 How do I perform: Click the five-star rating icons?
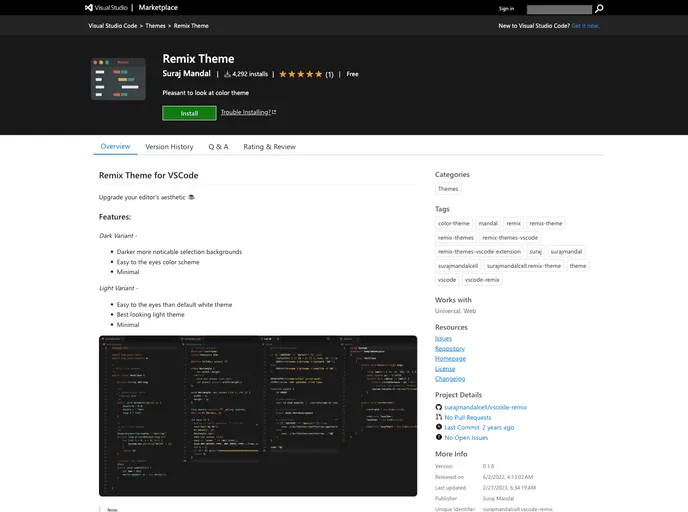[x=301, y=74]
